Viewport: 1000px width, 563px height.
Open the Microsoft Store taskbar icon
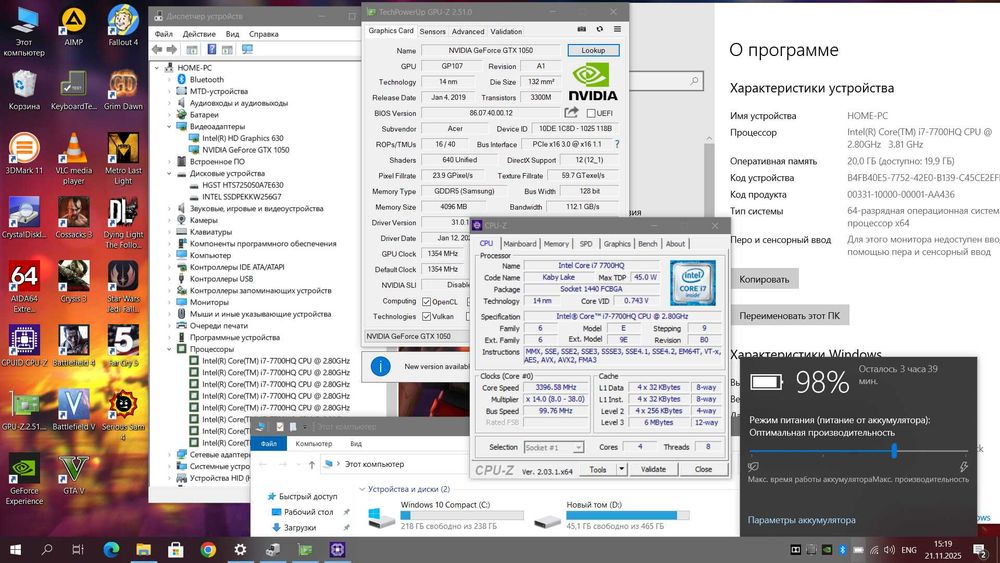175,549
